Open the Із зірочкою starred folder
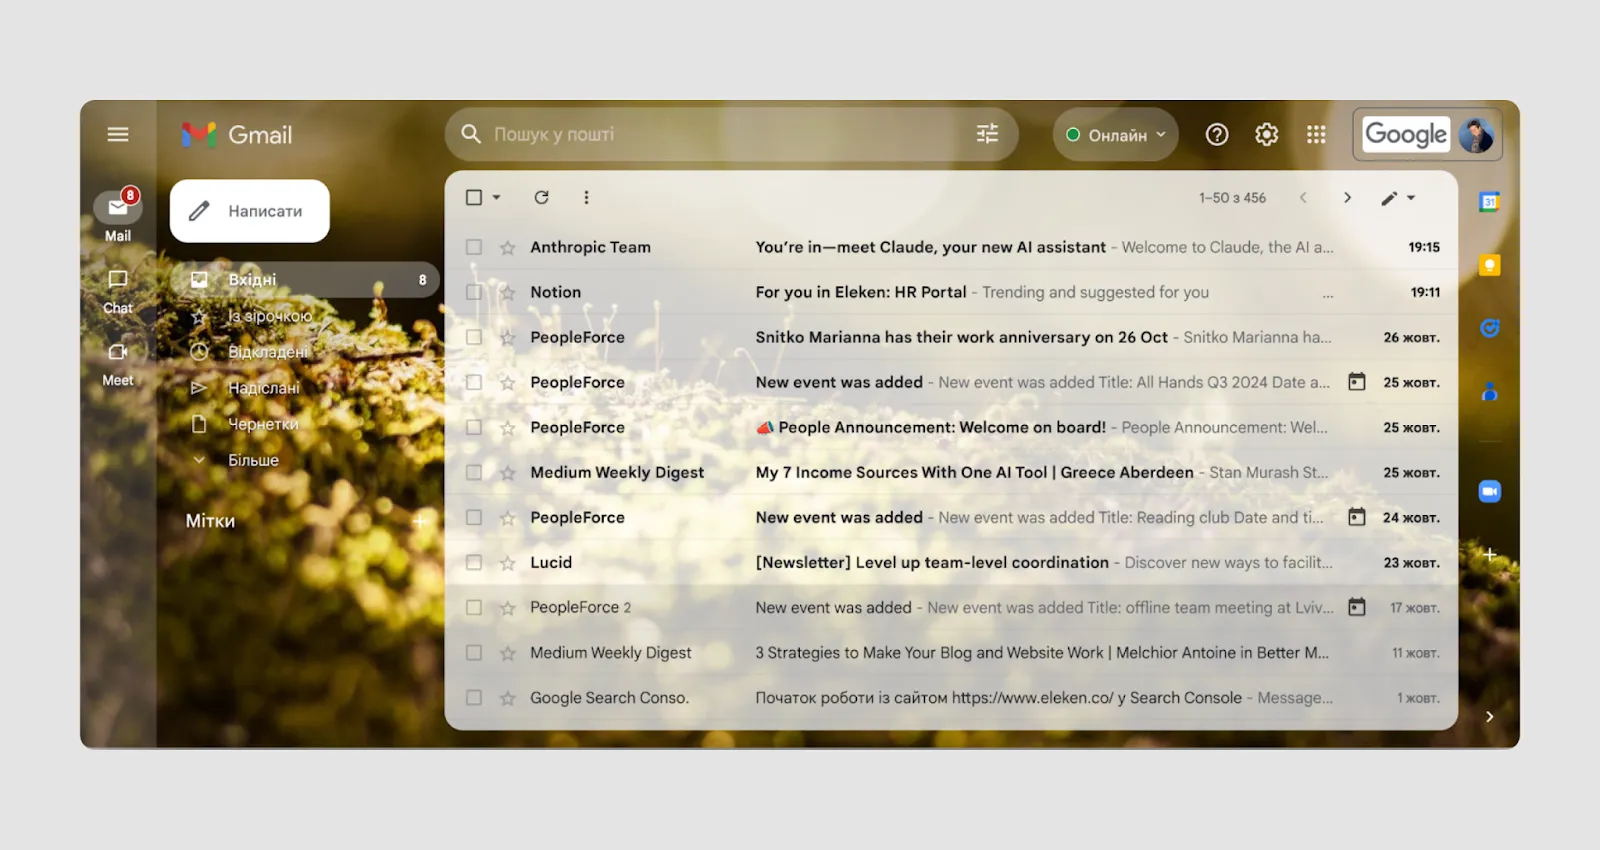 [270, 316]
